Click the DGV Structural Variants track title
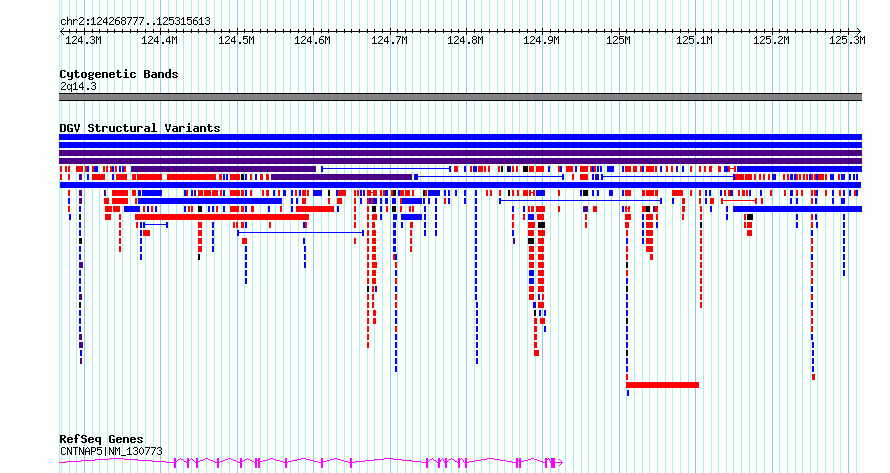Image resolution: width=890 pixels, height=473 pixels. (x=140, y=128)
